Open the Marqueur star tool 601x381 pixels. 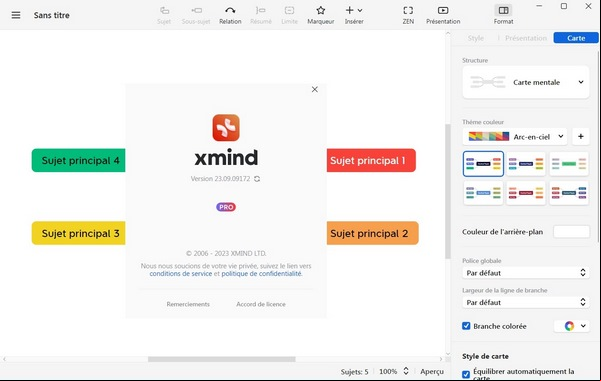point(320,15)
